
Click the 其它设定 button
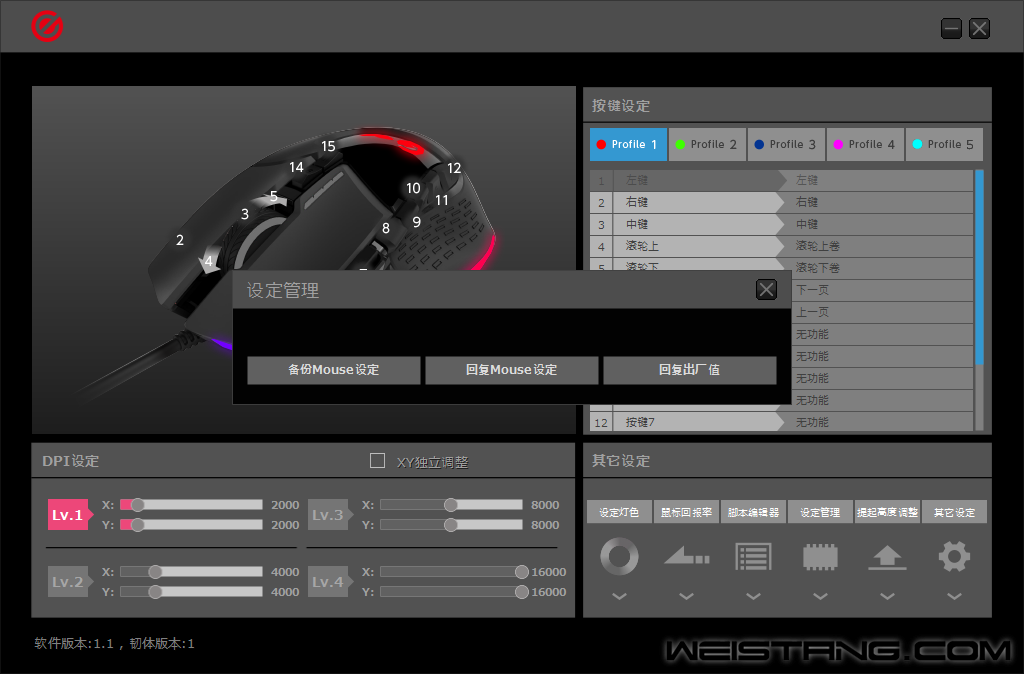coord(954,512)
